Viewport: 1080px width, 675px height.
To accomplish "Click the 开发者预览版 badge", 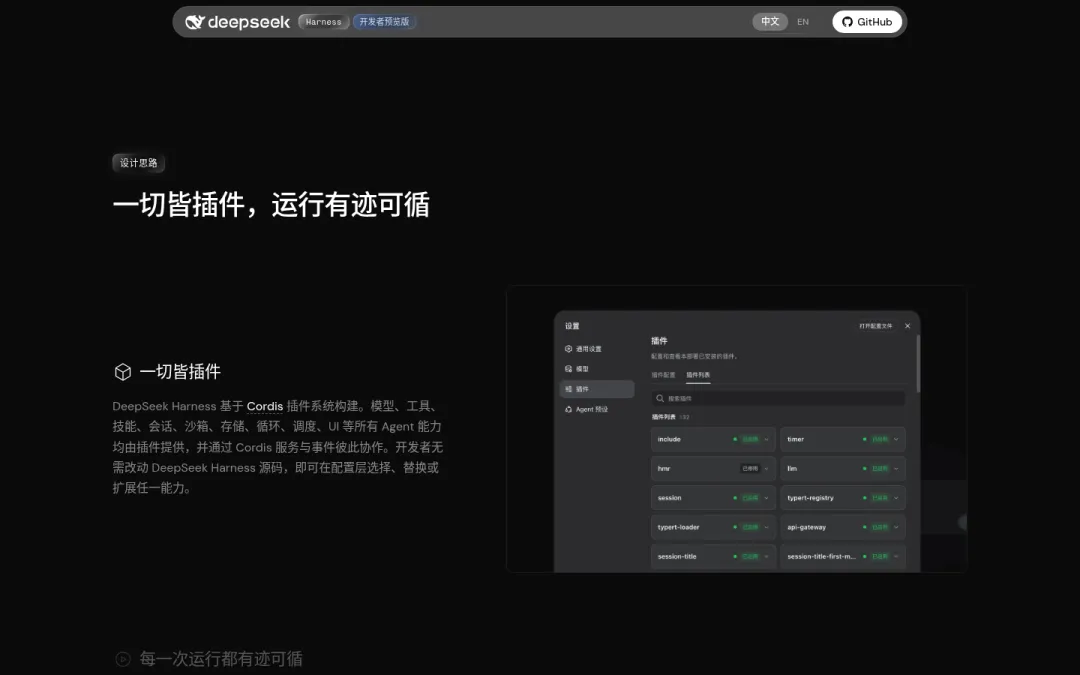I will tap(384, 22).
